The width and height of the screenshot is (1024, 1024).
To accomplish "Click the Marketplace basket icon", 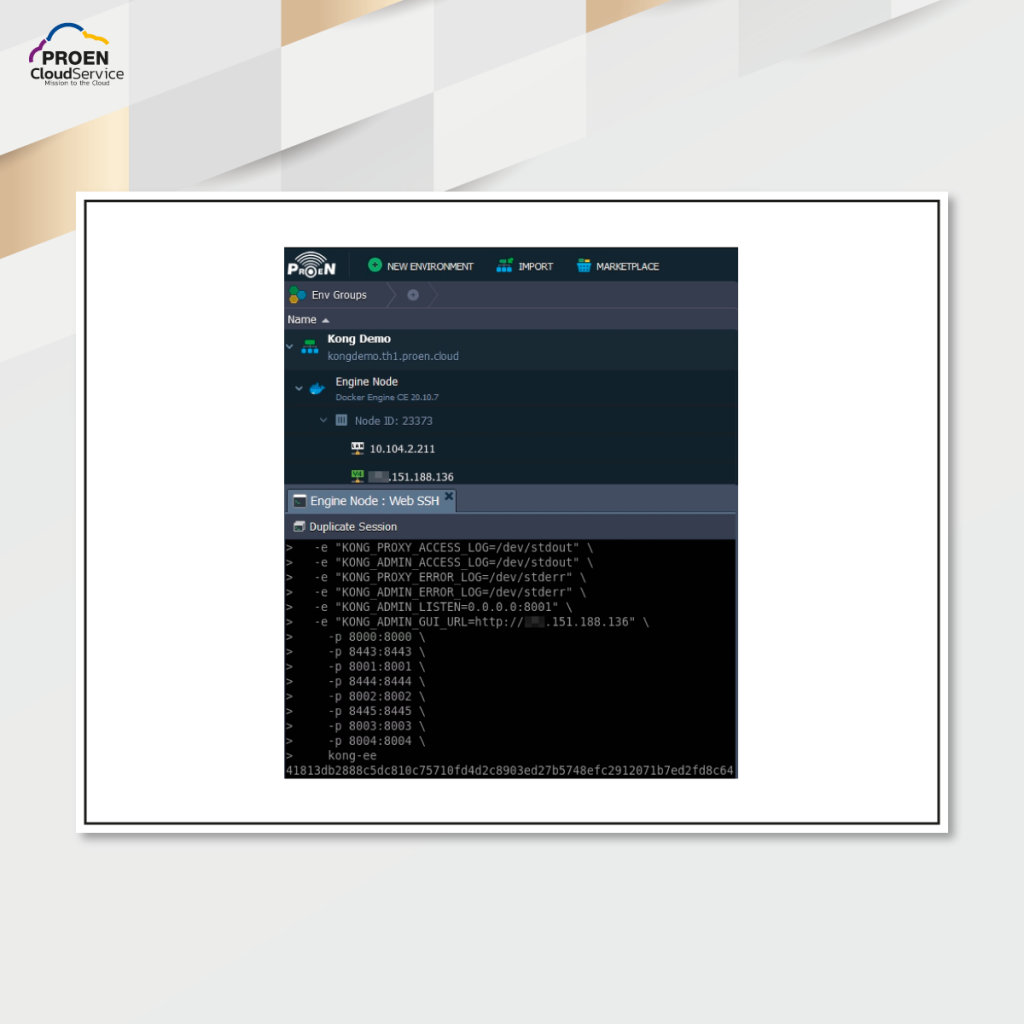I will click(584, 265).
